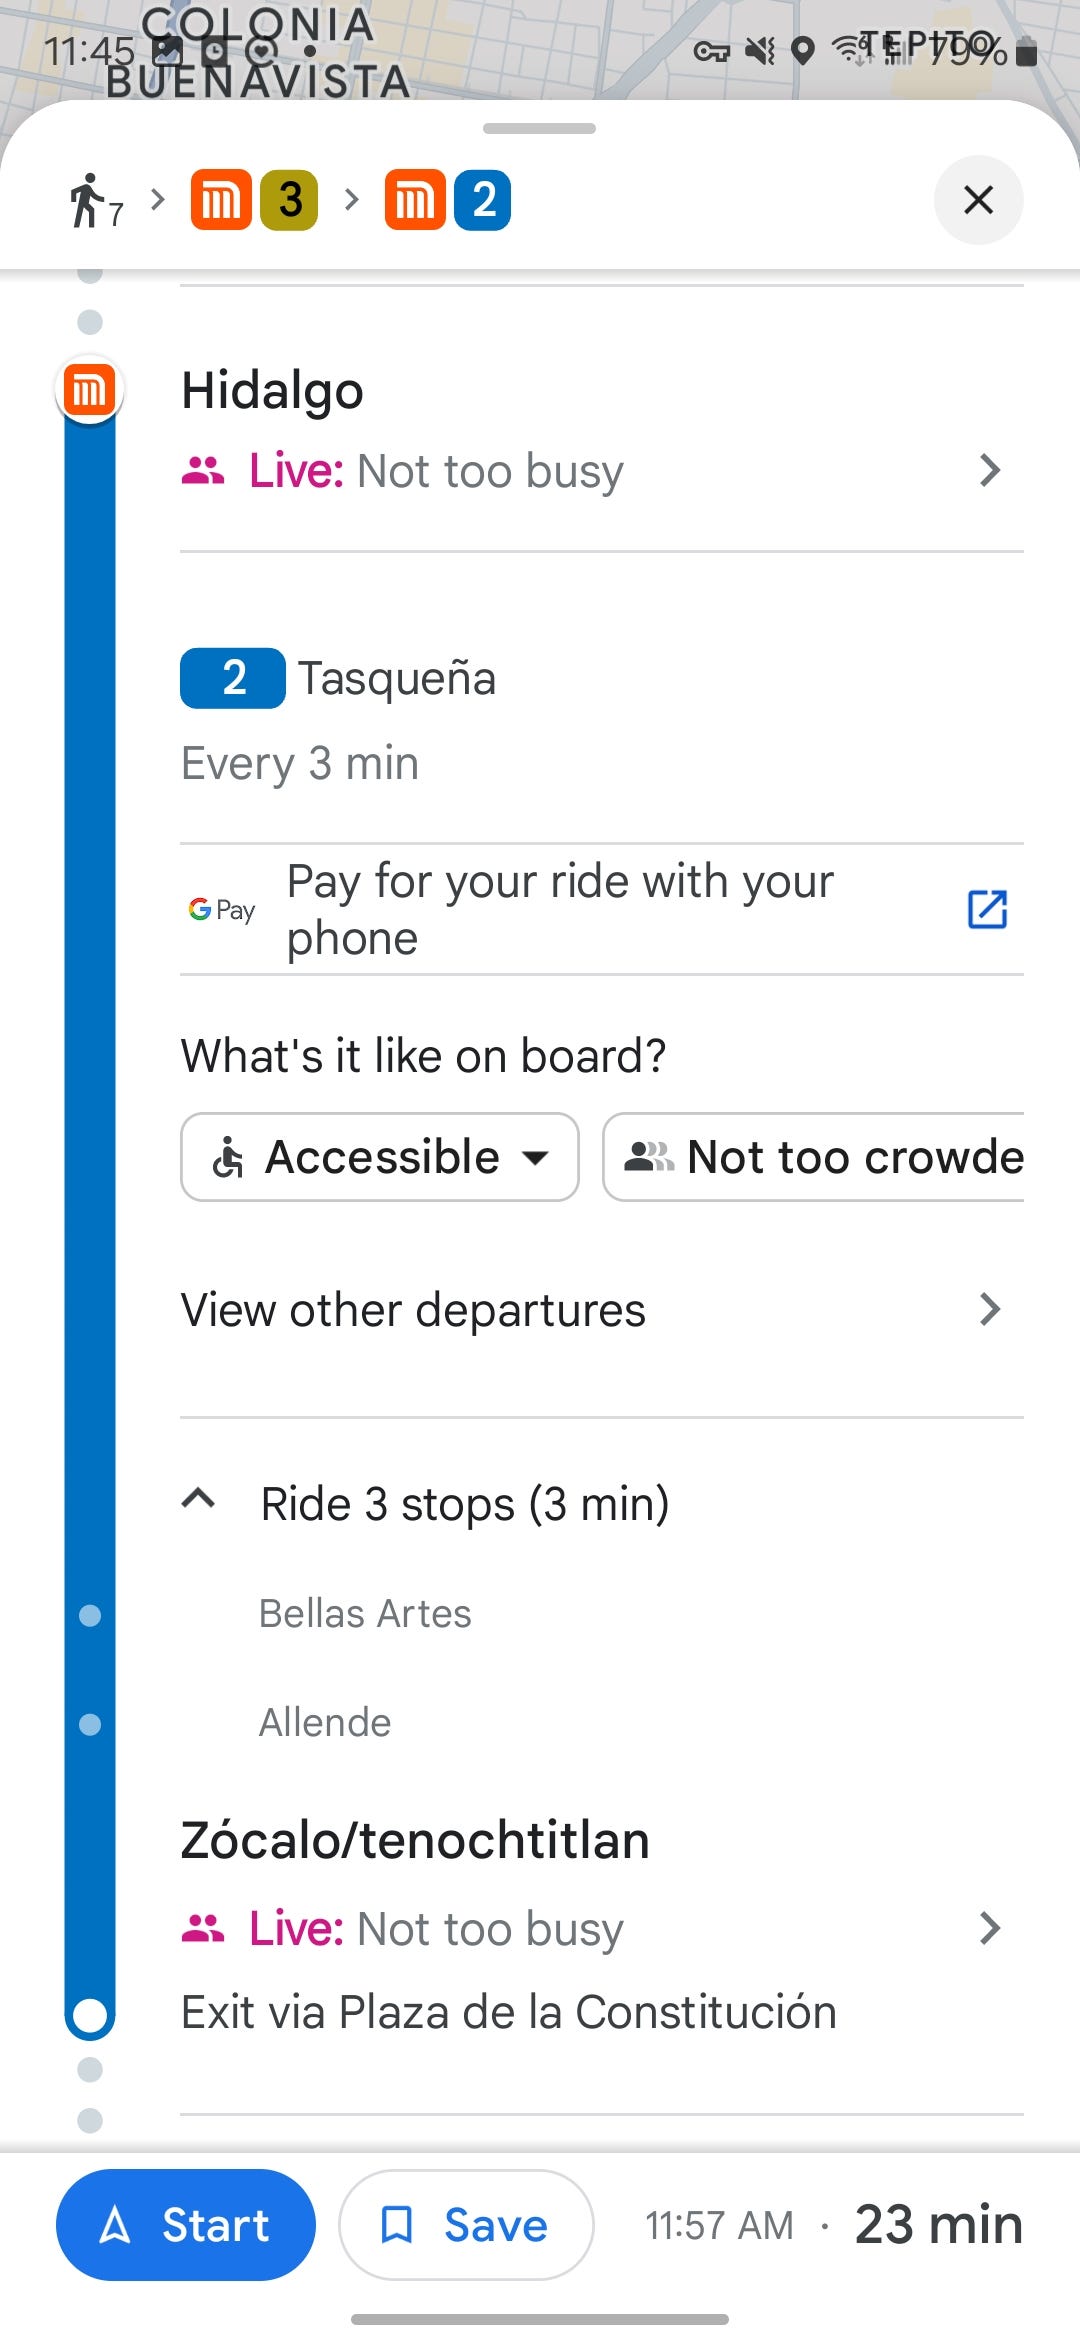
Task: Select the Not too crowded chip
Action: click(x=813, y=1157)
